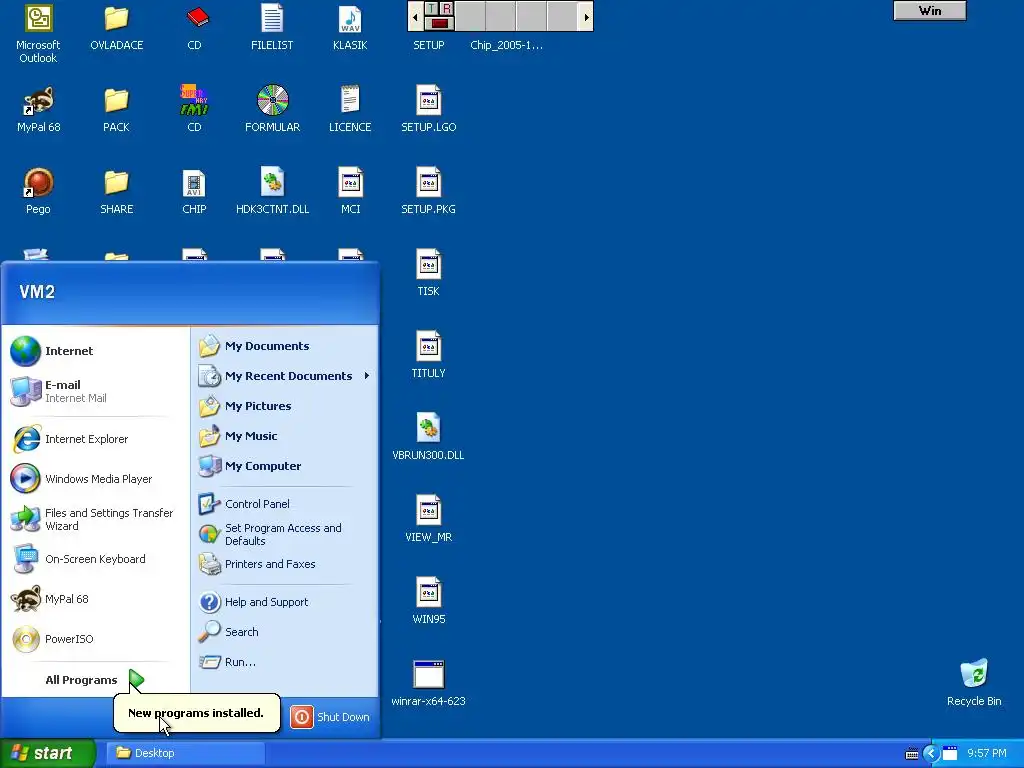
Task: Select the SETUP.PKG file icon
Action: [x=428, y=192]
